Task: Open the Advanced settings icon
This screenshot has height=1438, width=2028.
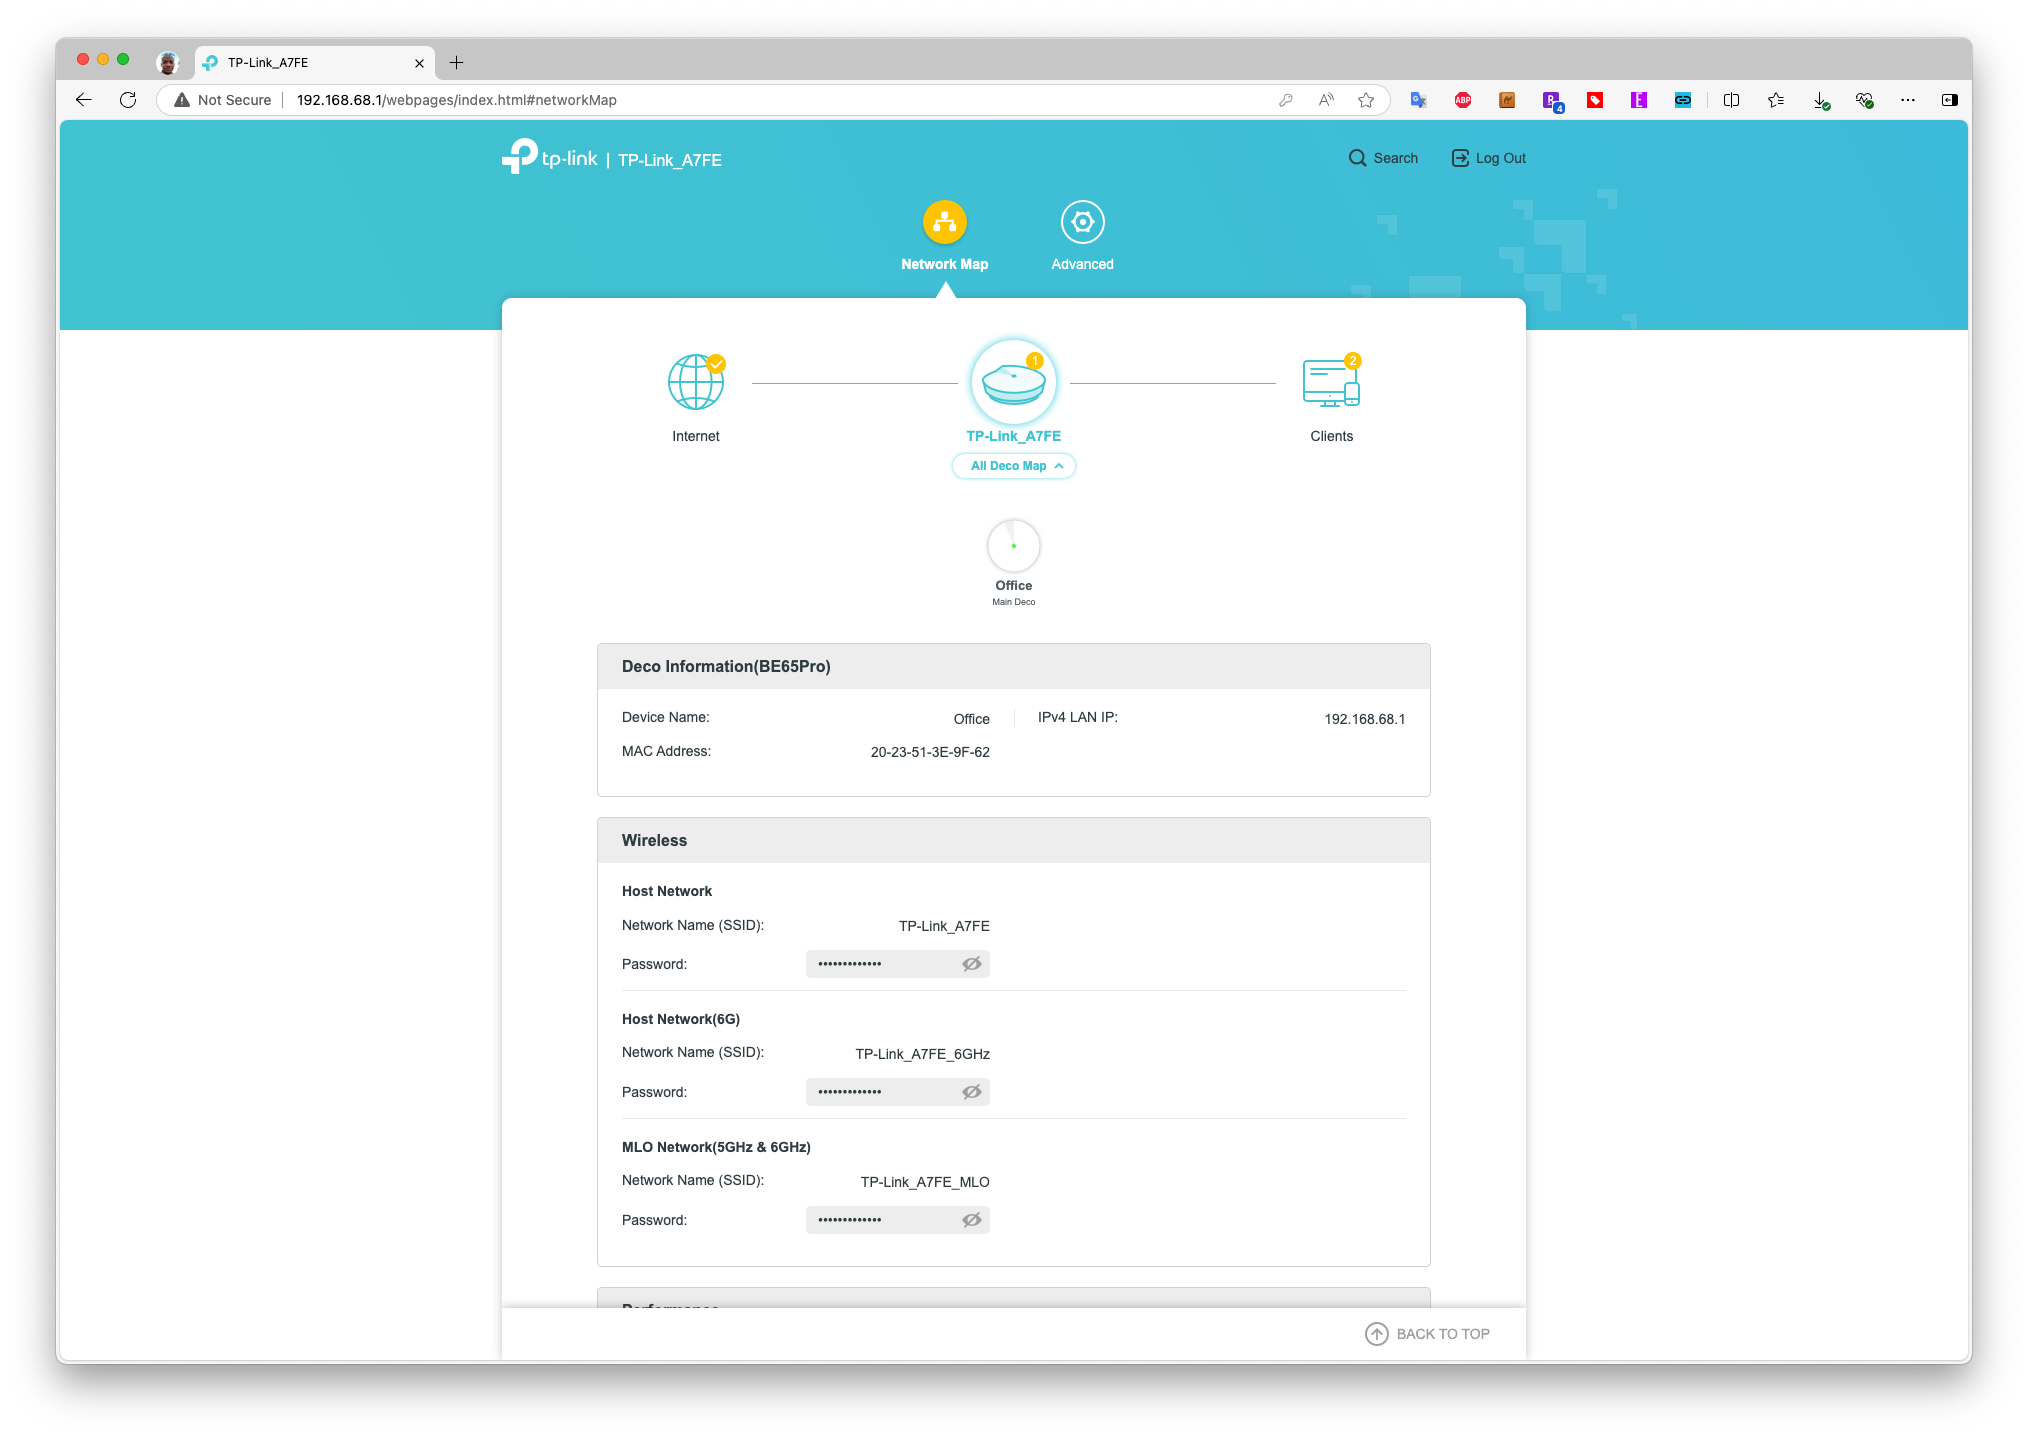Action: [x=1082, y=222]
